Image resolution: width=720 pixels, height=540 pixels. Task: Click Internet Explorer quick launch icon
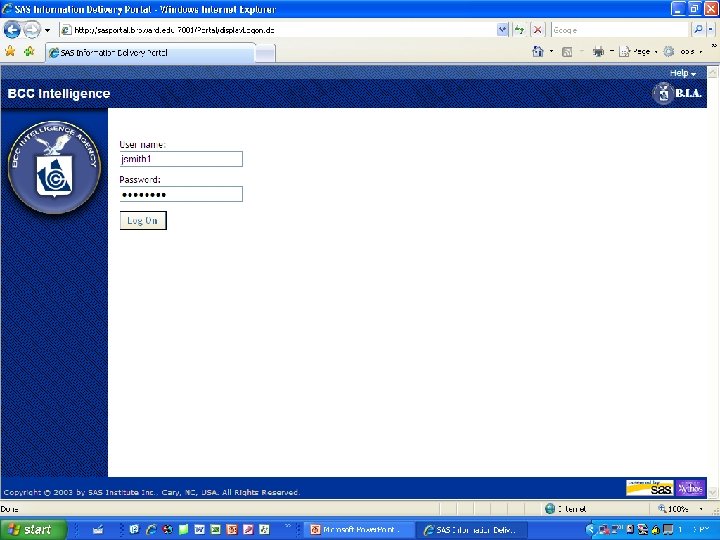(x=151, y=529)
